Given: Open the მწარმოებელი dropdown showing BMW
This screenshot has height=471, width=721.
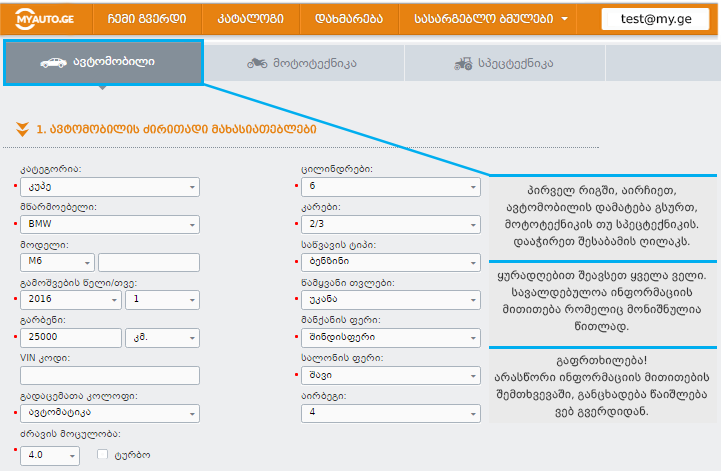Looking at the screenshot, I should (110, 224).
